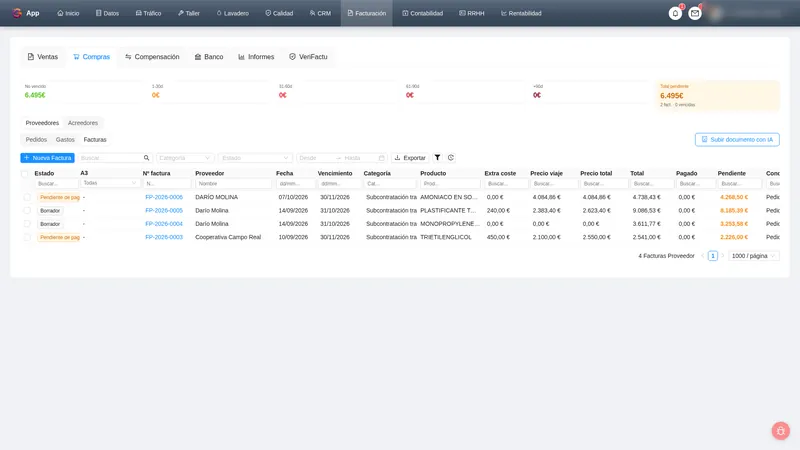Open the Taller menu

coord(189,13)
